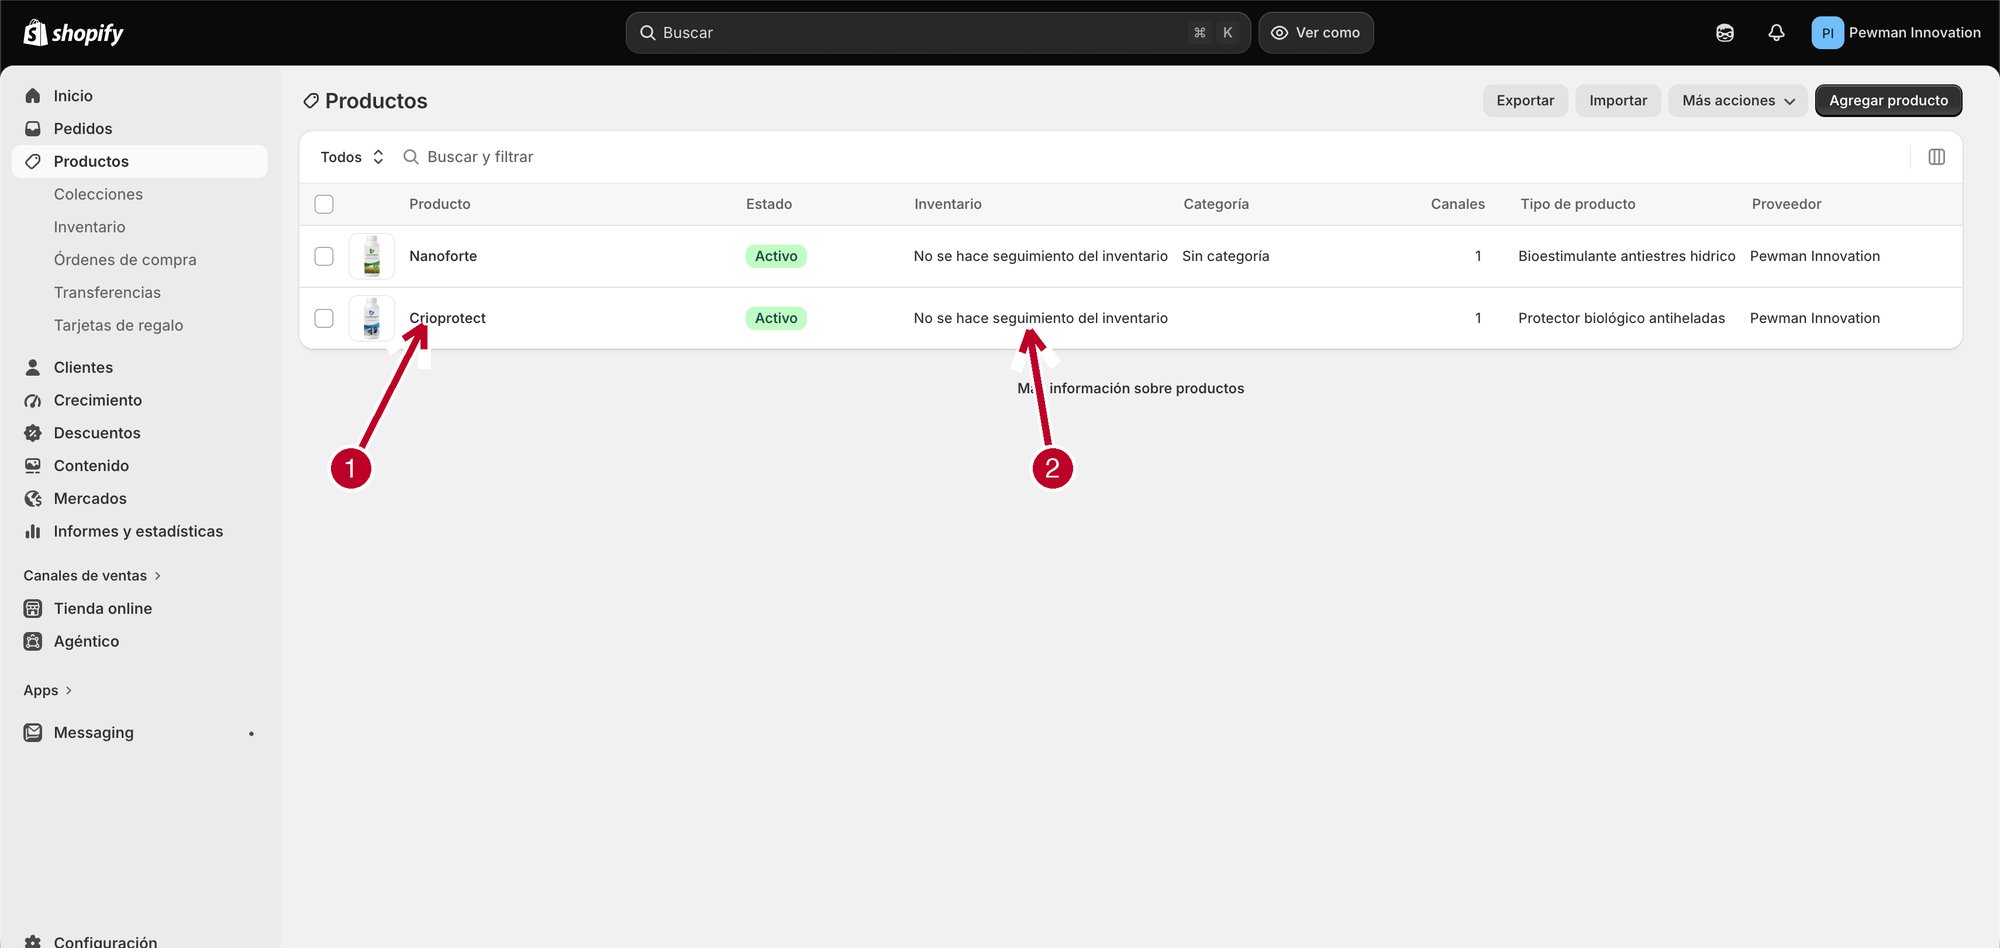The width and height of the screenshot is (2000, 948).
Task: Expand Canales de ventas section
Action: 92,576
